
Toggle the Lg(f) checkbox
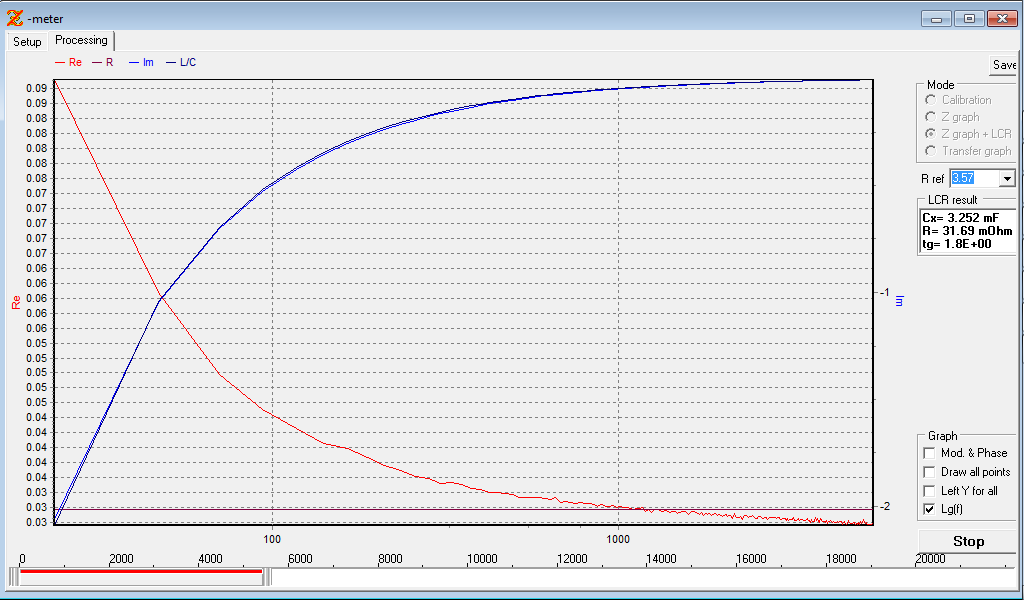coord(929,509)
